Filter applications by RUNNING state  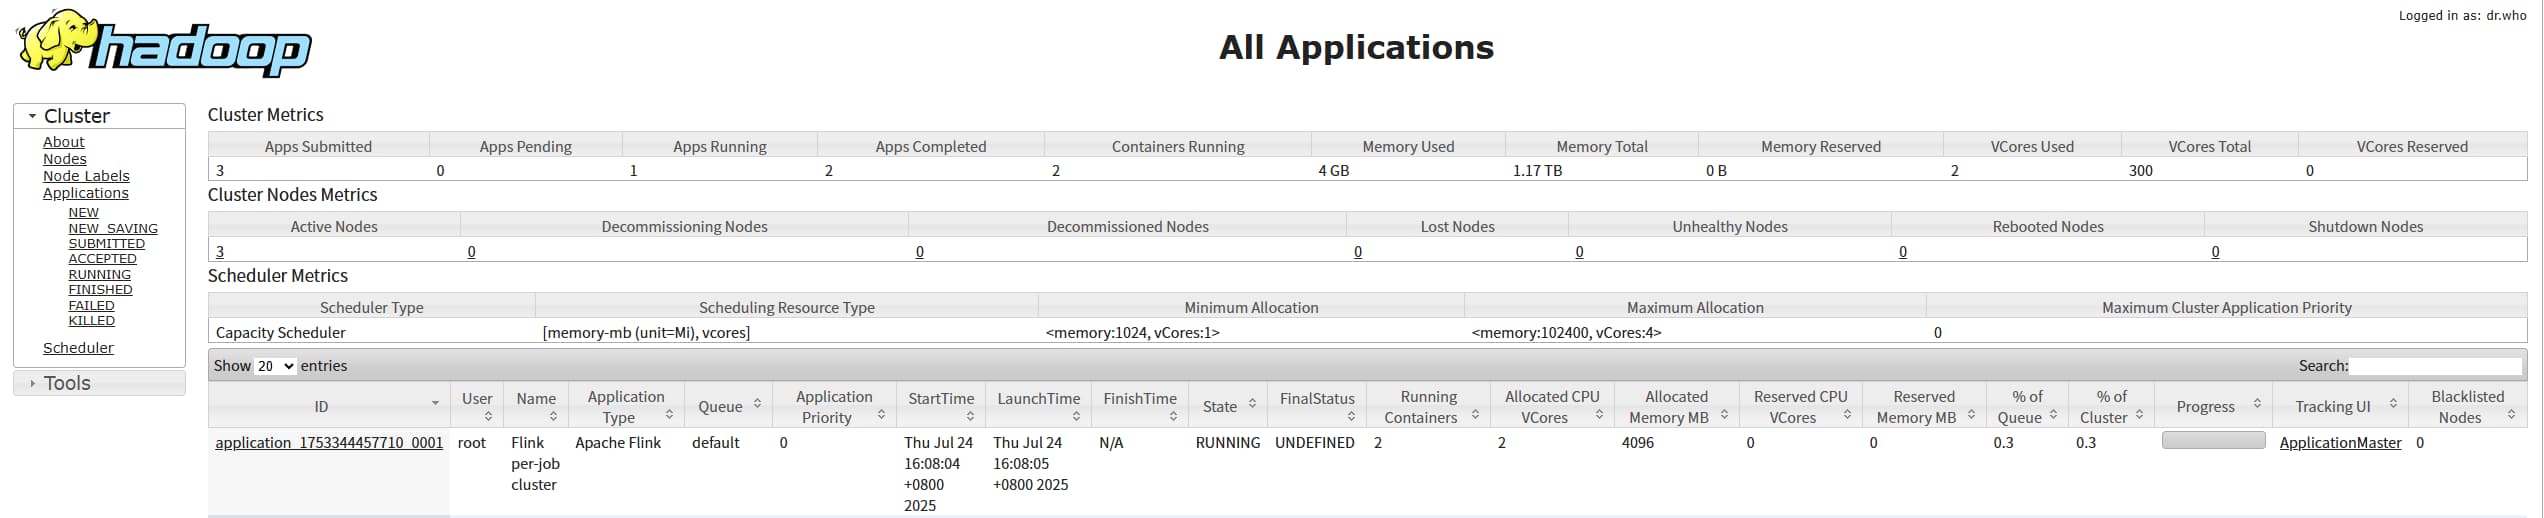[x=99, y=274]
